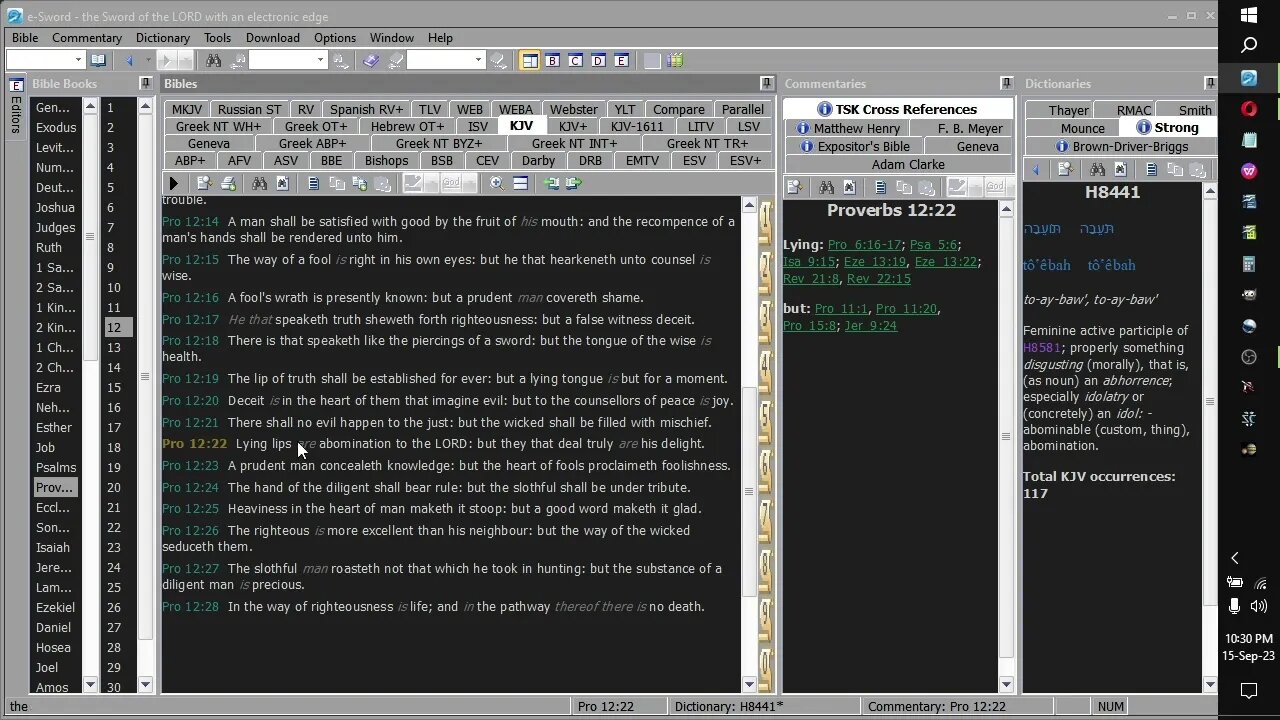Open the Psa 5:6 cross reference link
Viewport: 1280px width, 720px height.
point(934,245)
